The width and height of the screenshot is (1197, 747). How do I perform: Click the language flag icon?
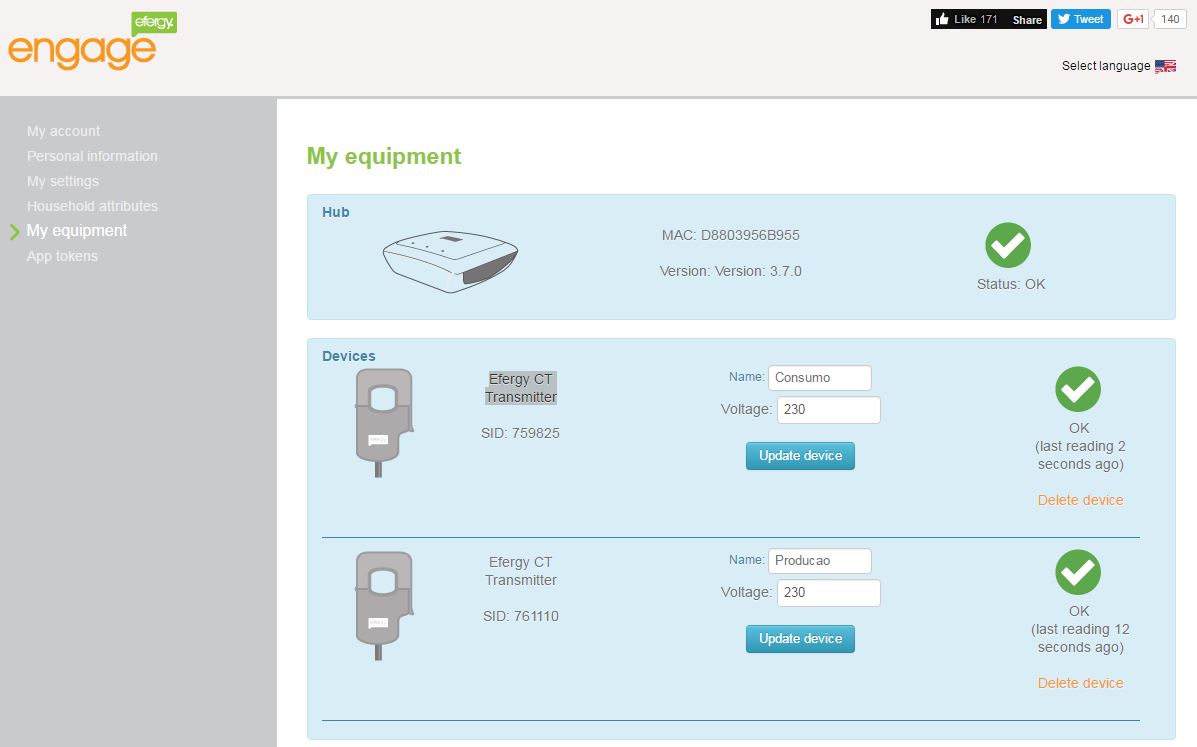click(1165, 66)
